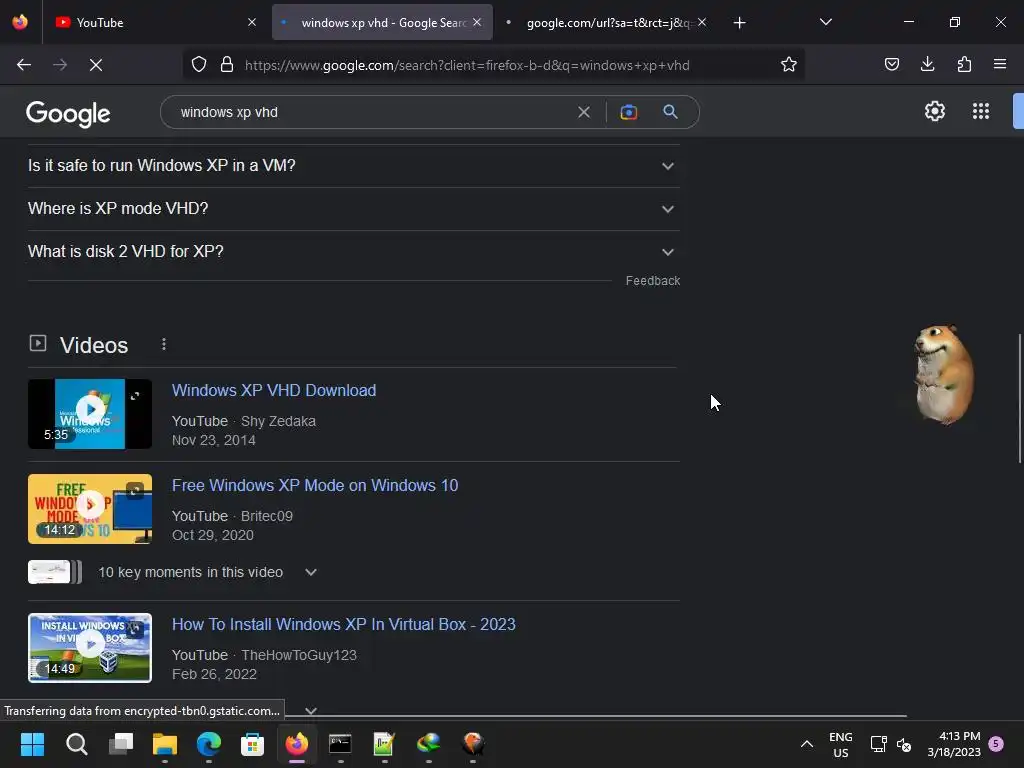Expand 'What is disk 2 VHD for XP?'

click(x=353, y=251)
